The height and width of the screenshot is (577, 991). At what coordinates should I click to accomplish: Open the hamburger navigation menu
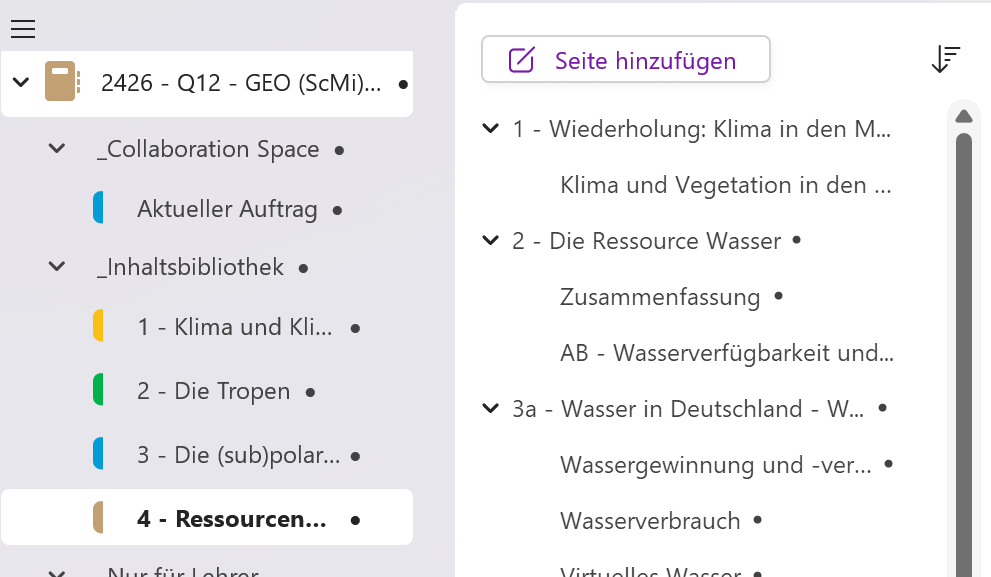22,29
